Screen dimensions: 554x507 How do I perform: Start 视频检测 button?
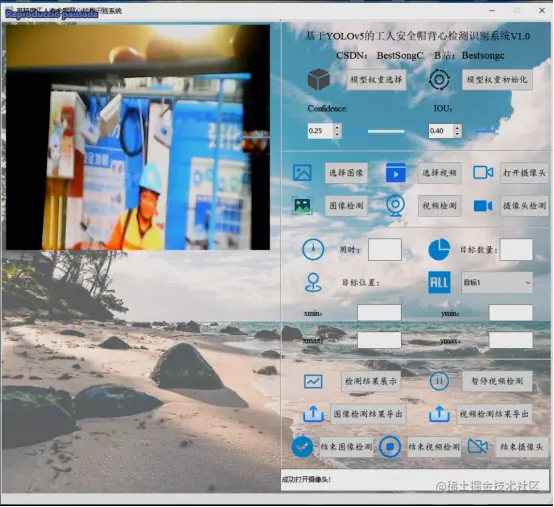pyautogui.click(x=440, y=206)
